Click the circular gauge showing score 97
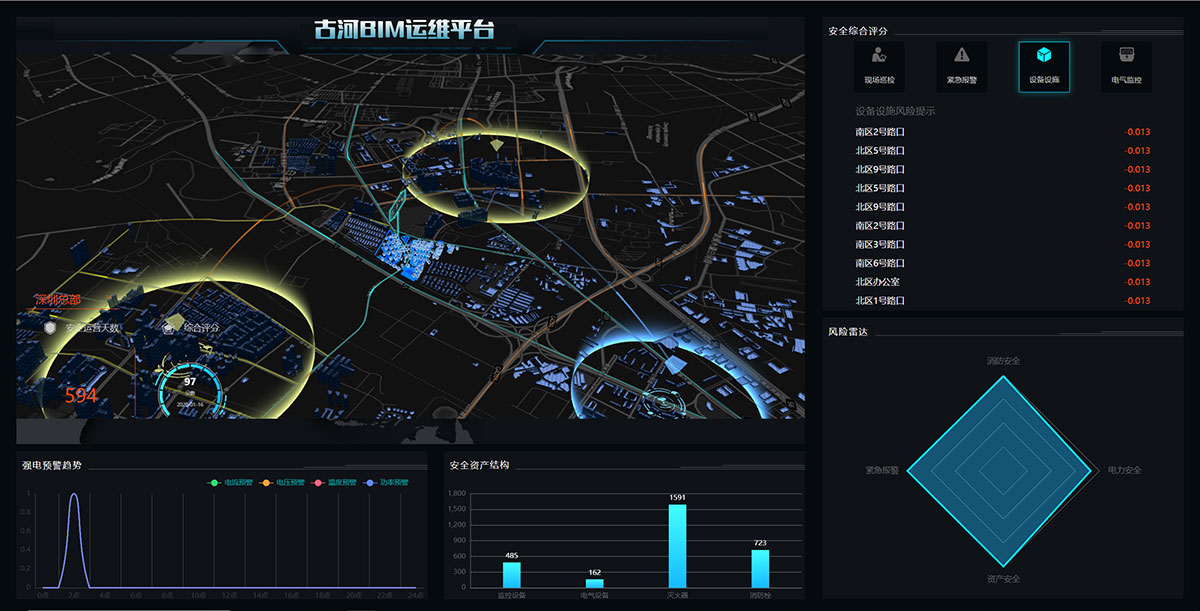The width and height of the screenshot is (1200, 611). pyautogui.click(x=189, y=387)
